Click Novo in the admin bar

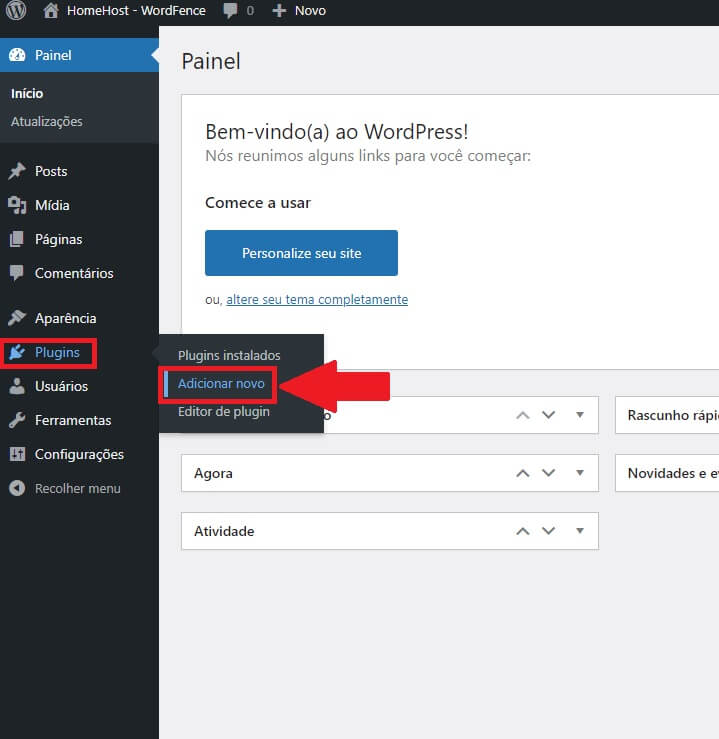[310, 10]
